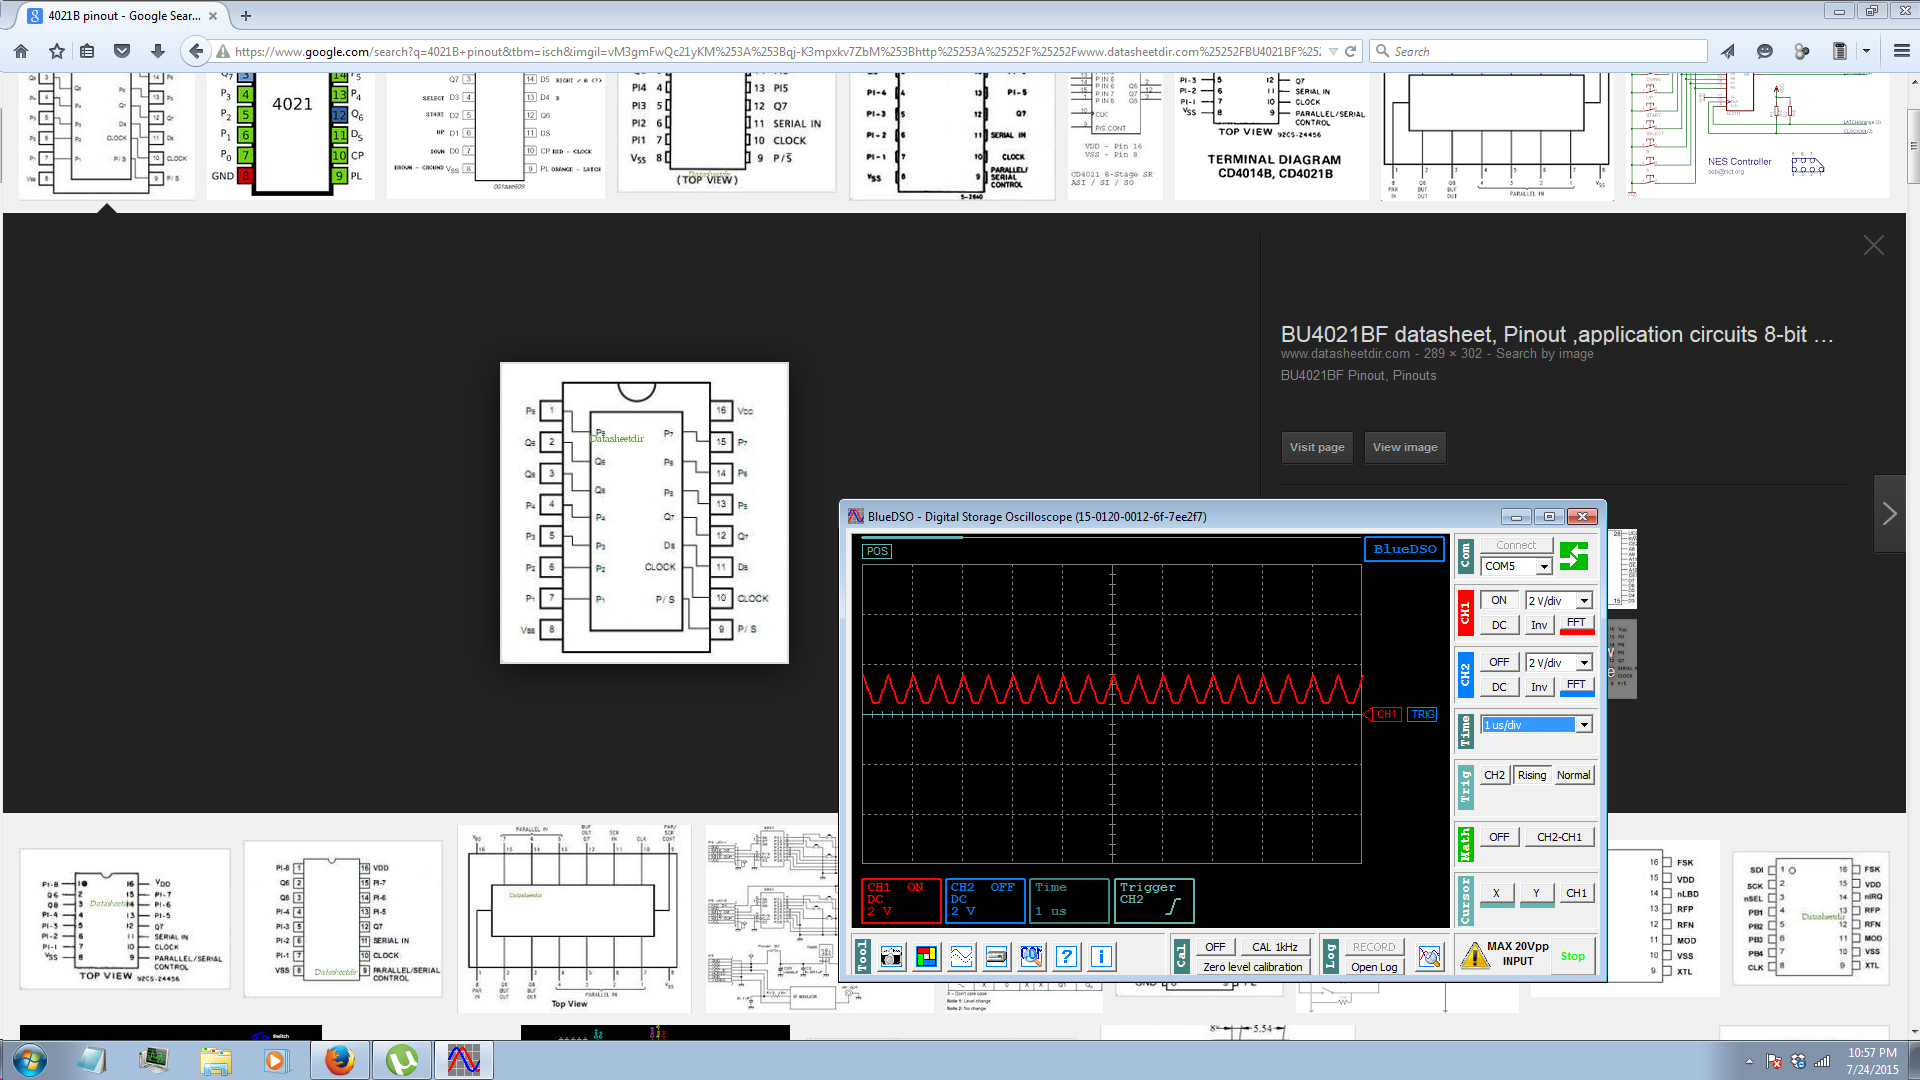This screenshot has width=1920, height=1080.
Task: Open the color scheme tool icon
Action: [x=927, y=957]
